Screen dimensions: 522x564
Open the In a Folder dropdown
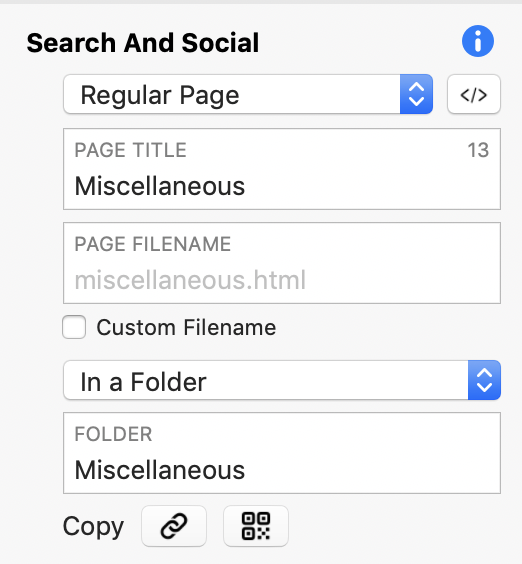(x=282, y=380)
